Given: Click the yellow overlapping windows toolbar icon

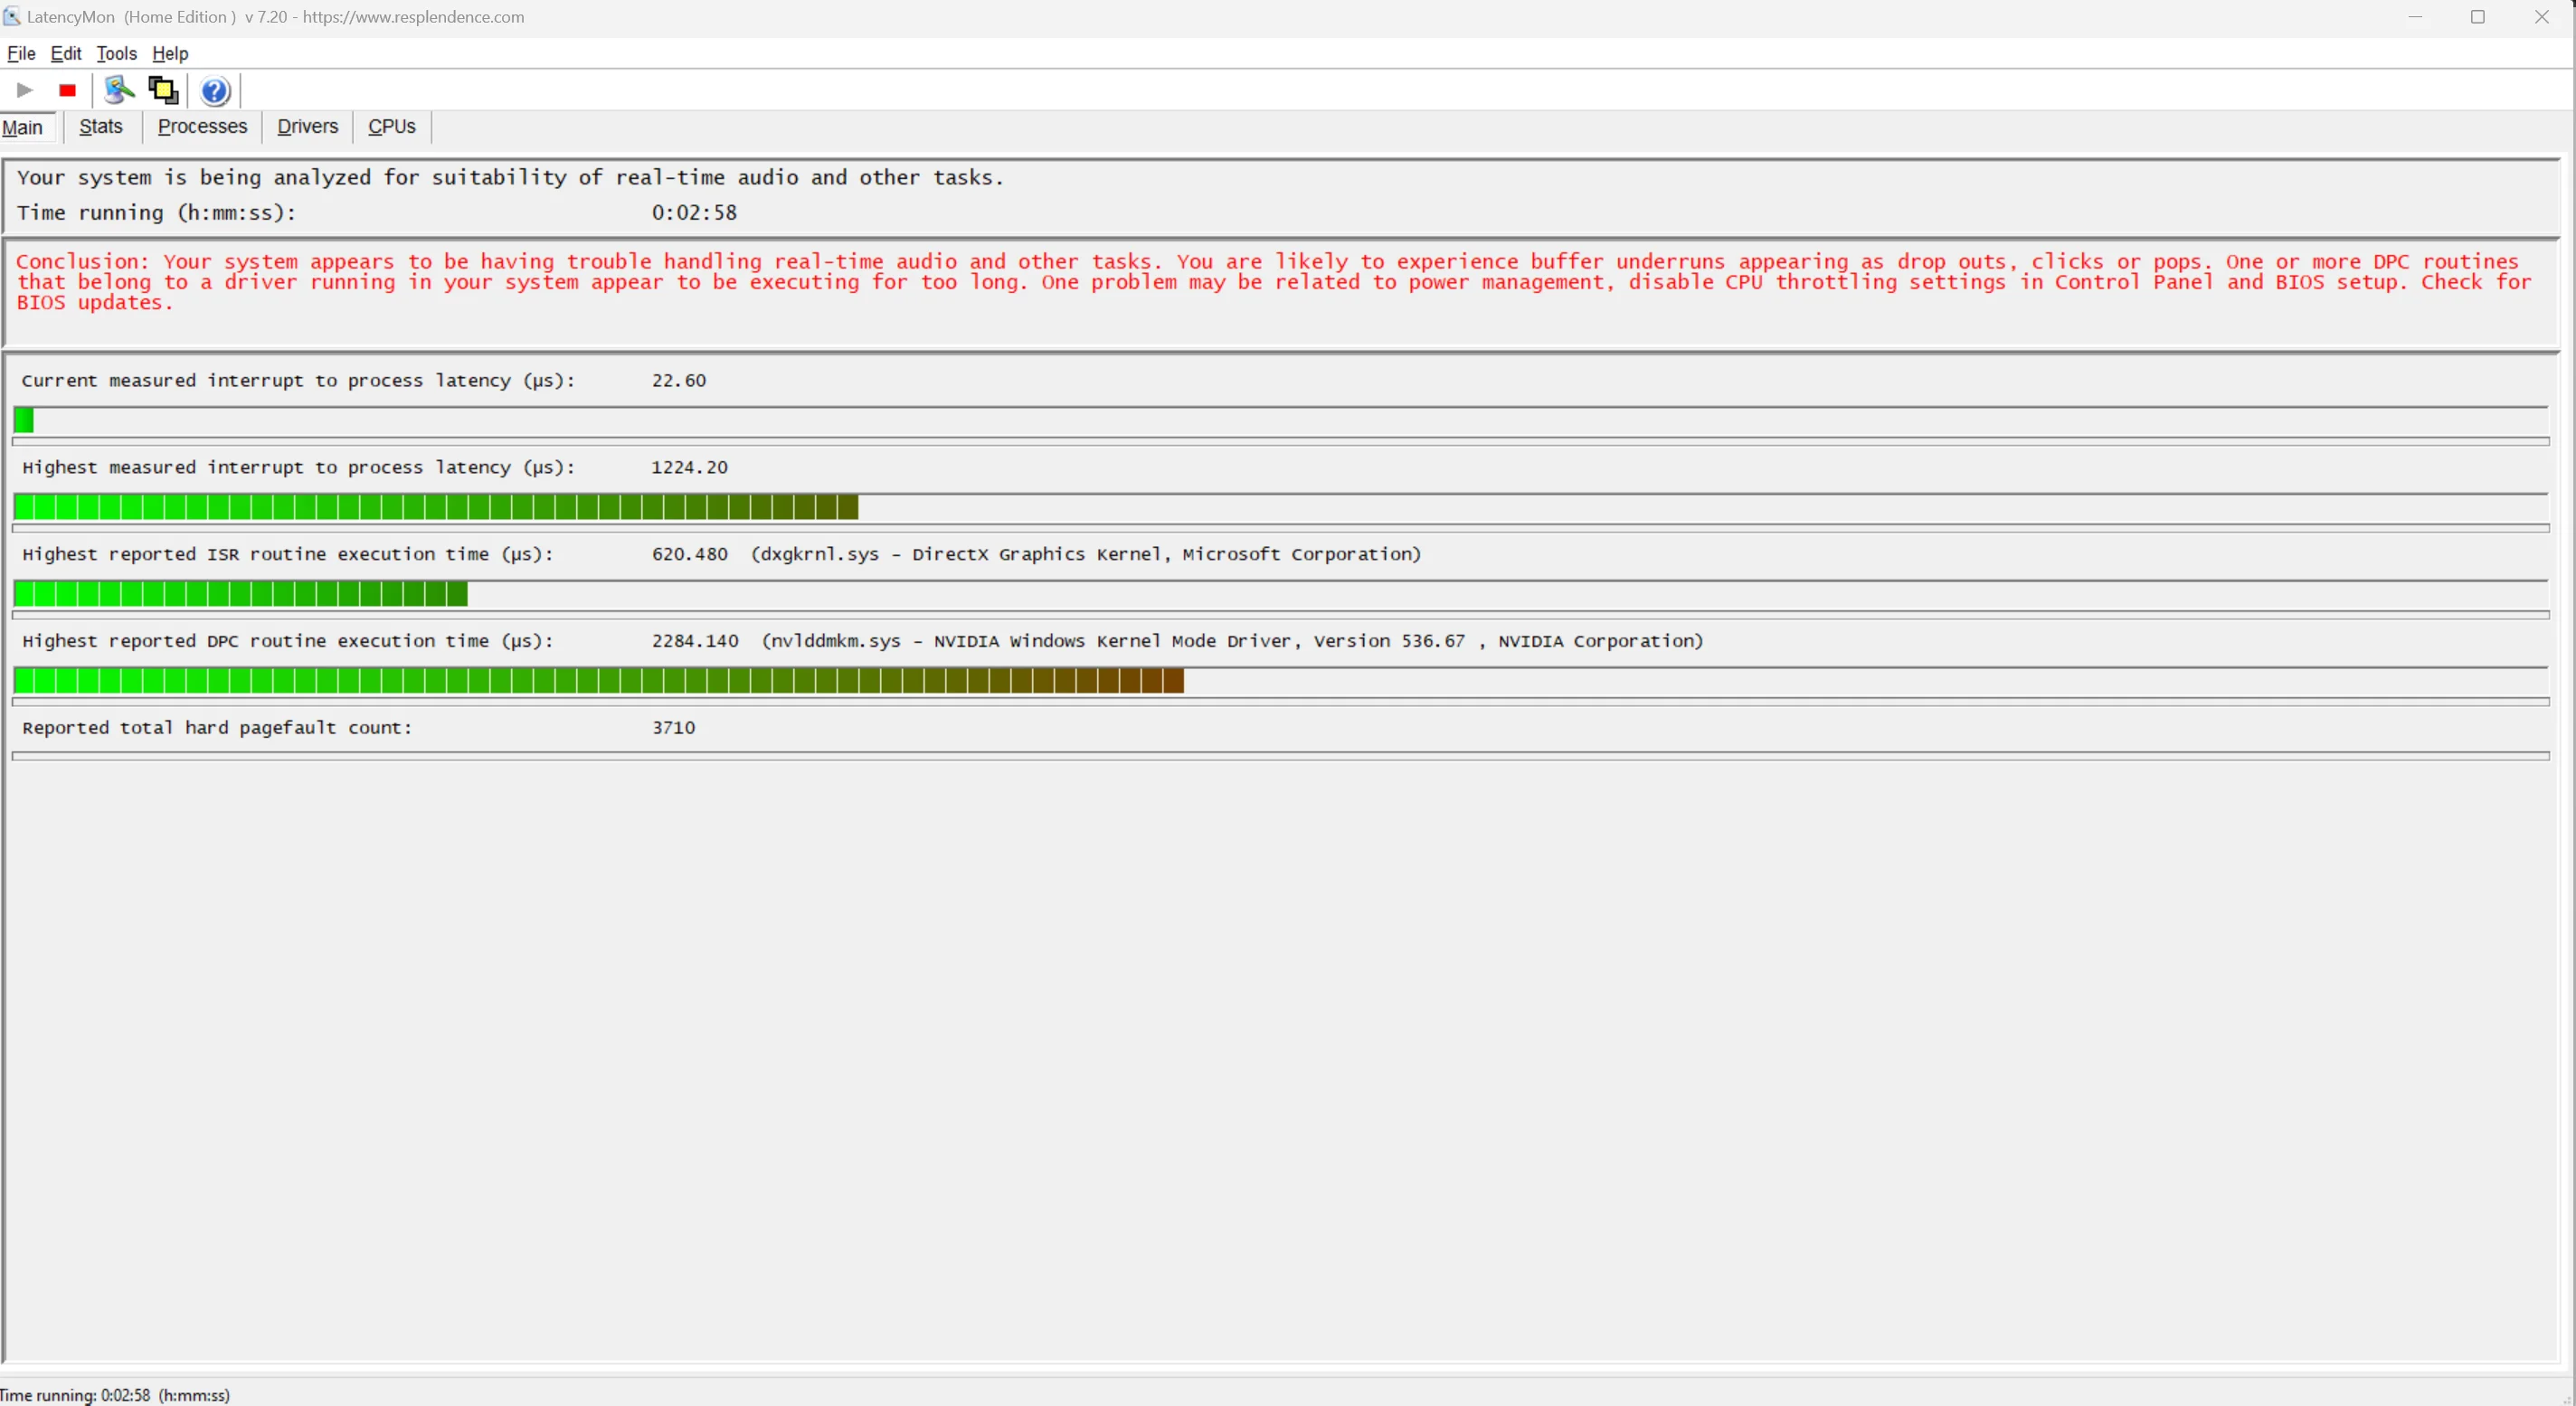Looking at the screenshot, I should [163, 90].
